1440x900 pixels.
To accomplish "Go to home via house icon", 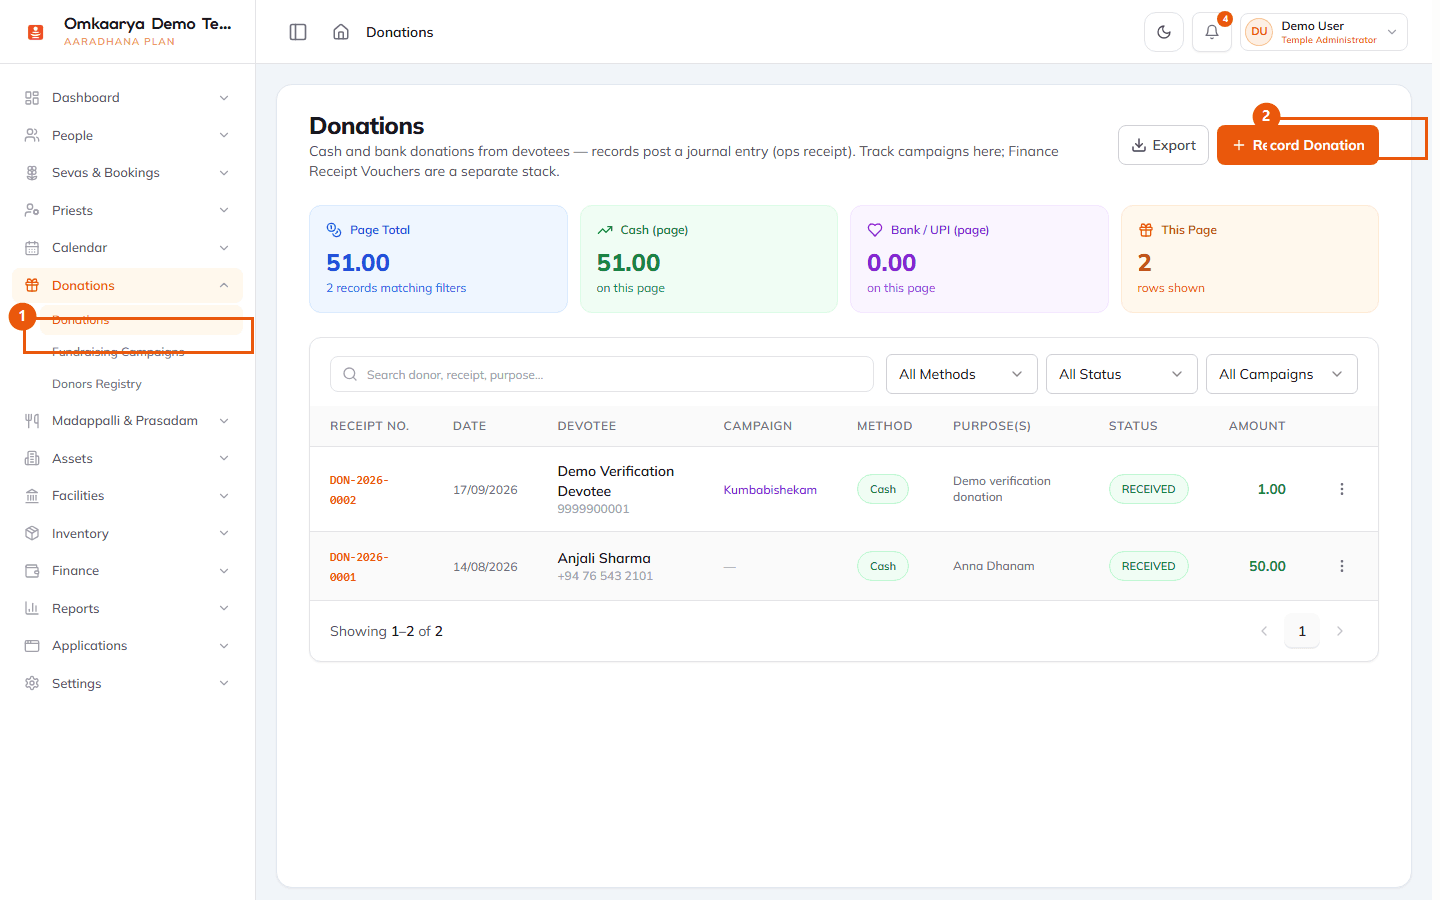I will click(x=341, y=32).
